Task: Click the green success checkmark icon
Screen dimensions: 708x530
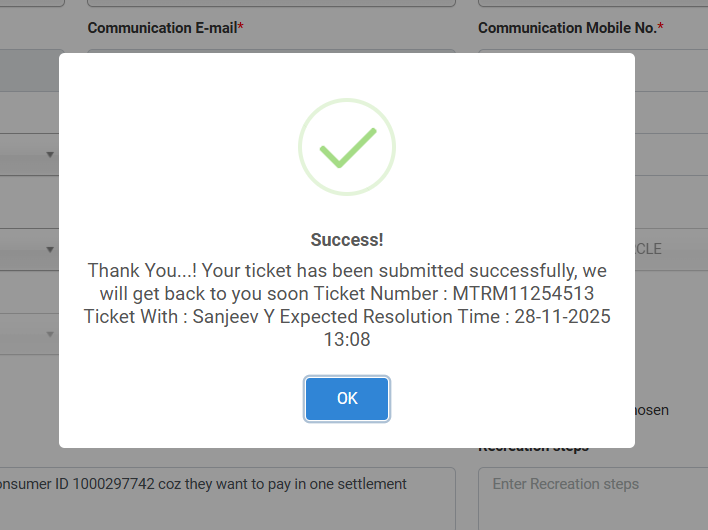Action: (347, 147)
